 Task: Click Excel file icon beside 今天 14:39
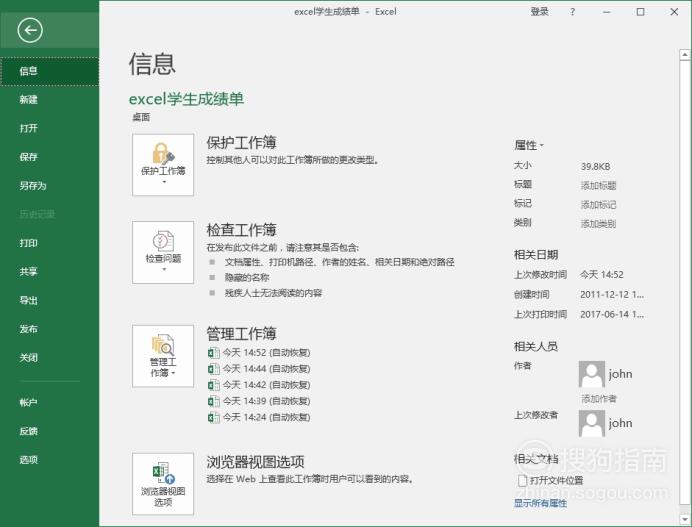pos(214,401)
